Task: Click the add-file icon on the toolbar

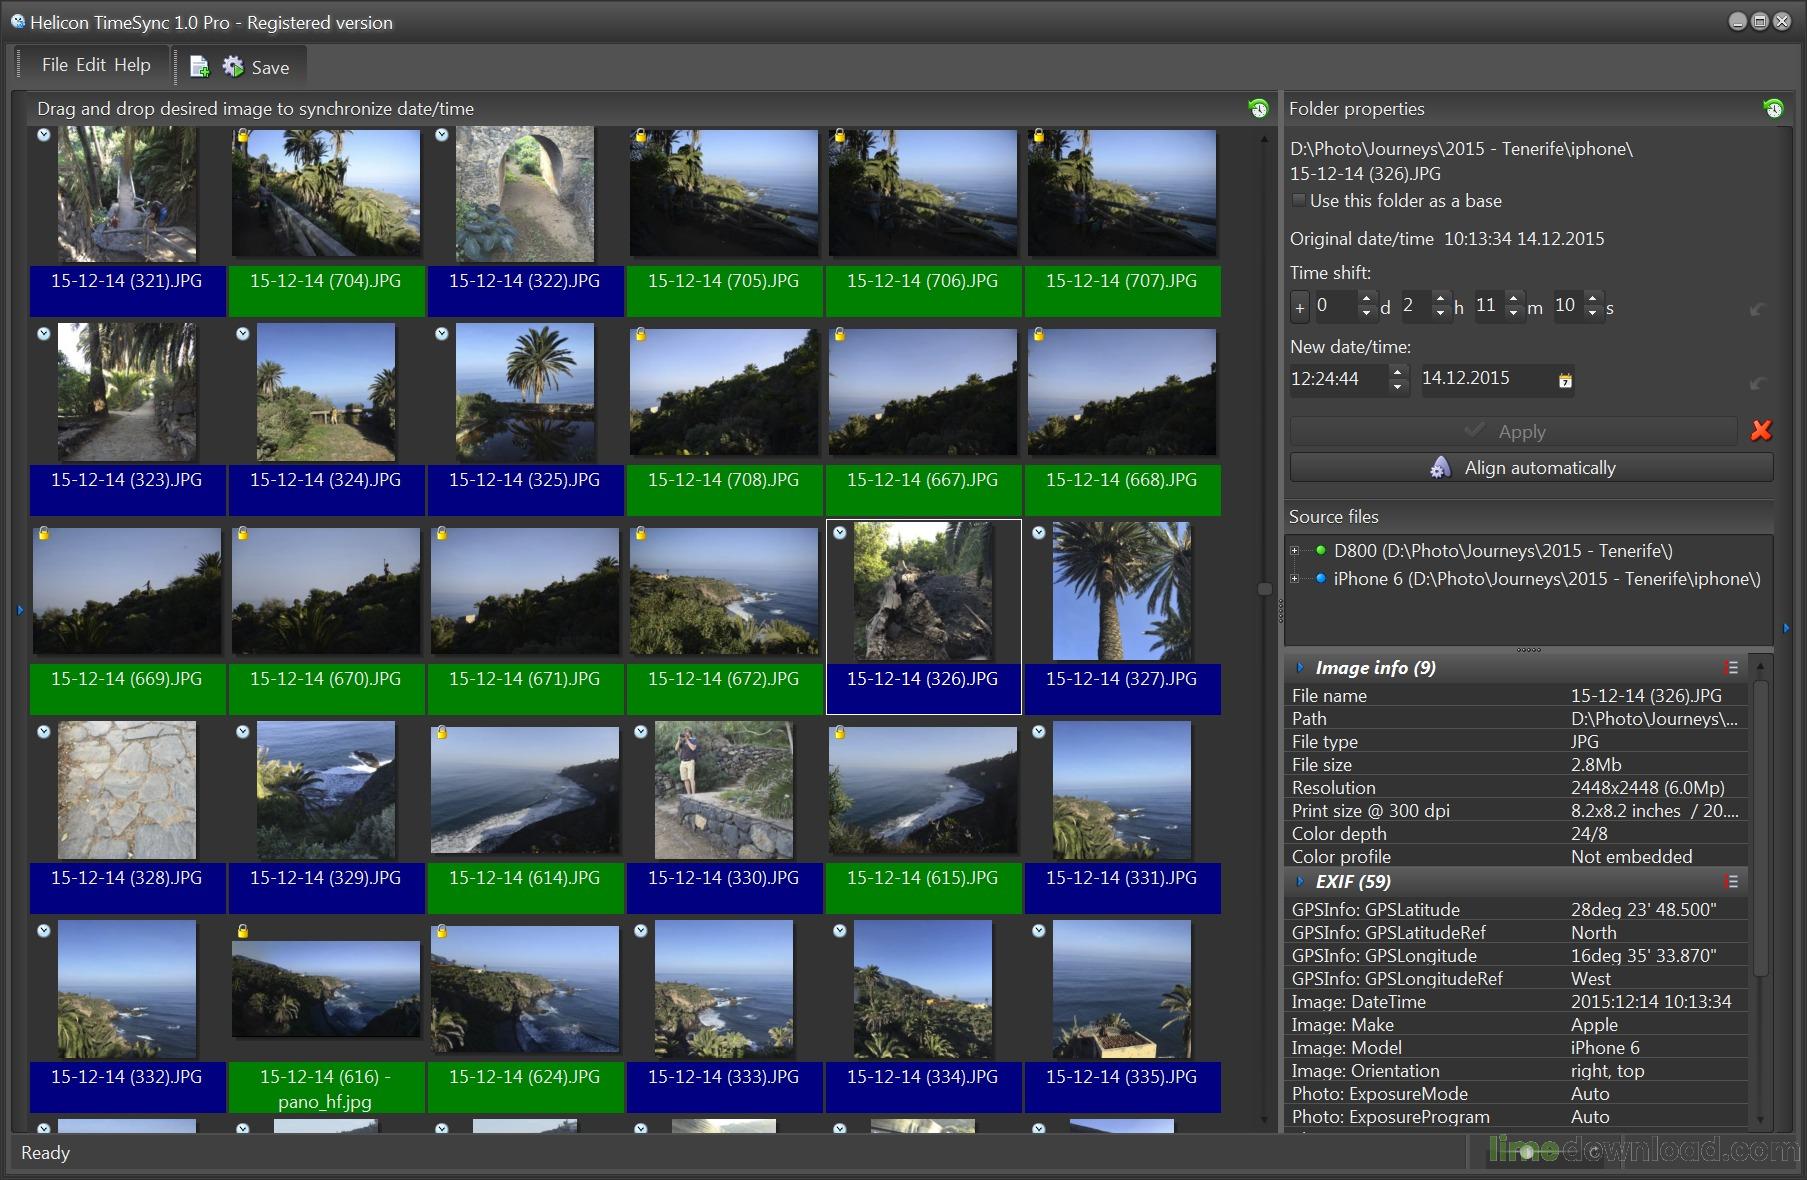Action: tap(197, 66)
